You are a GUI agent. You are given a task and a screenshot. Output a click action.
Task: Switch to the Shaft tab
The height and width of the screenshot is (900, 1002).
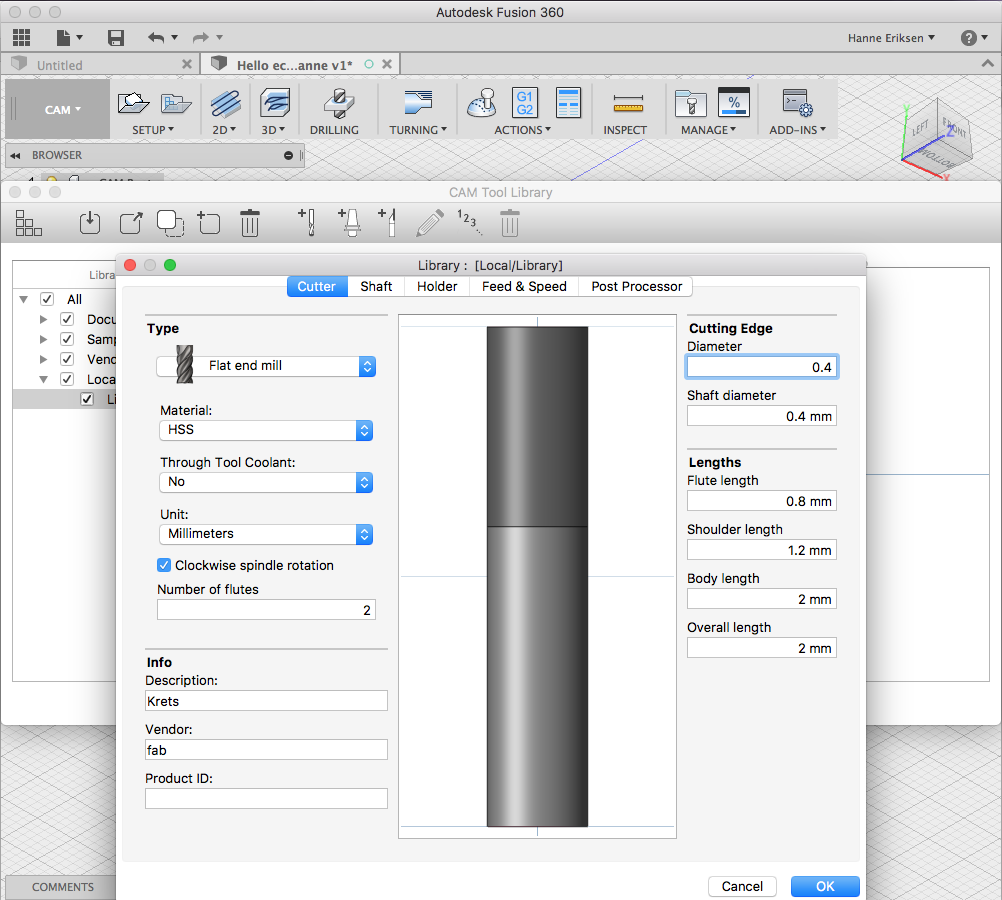point(376,286)
